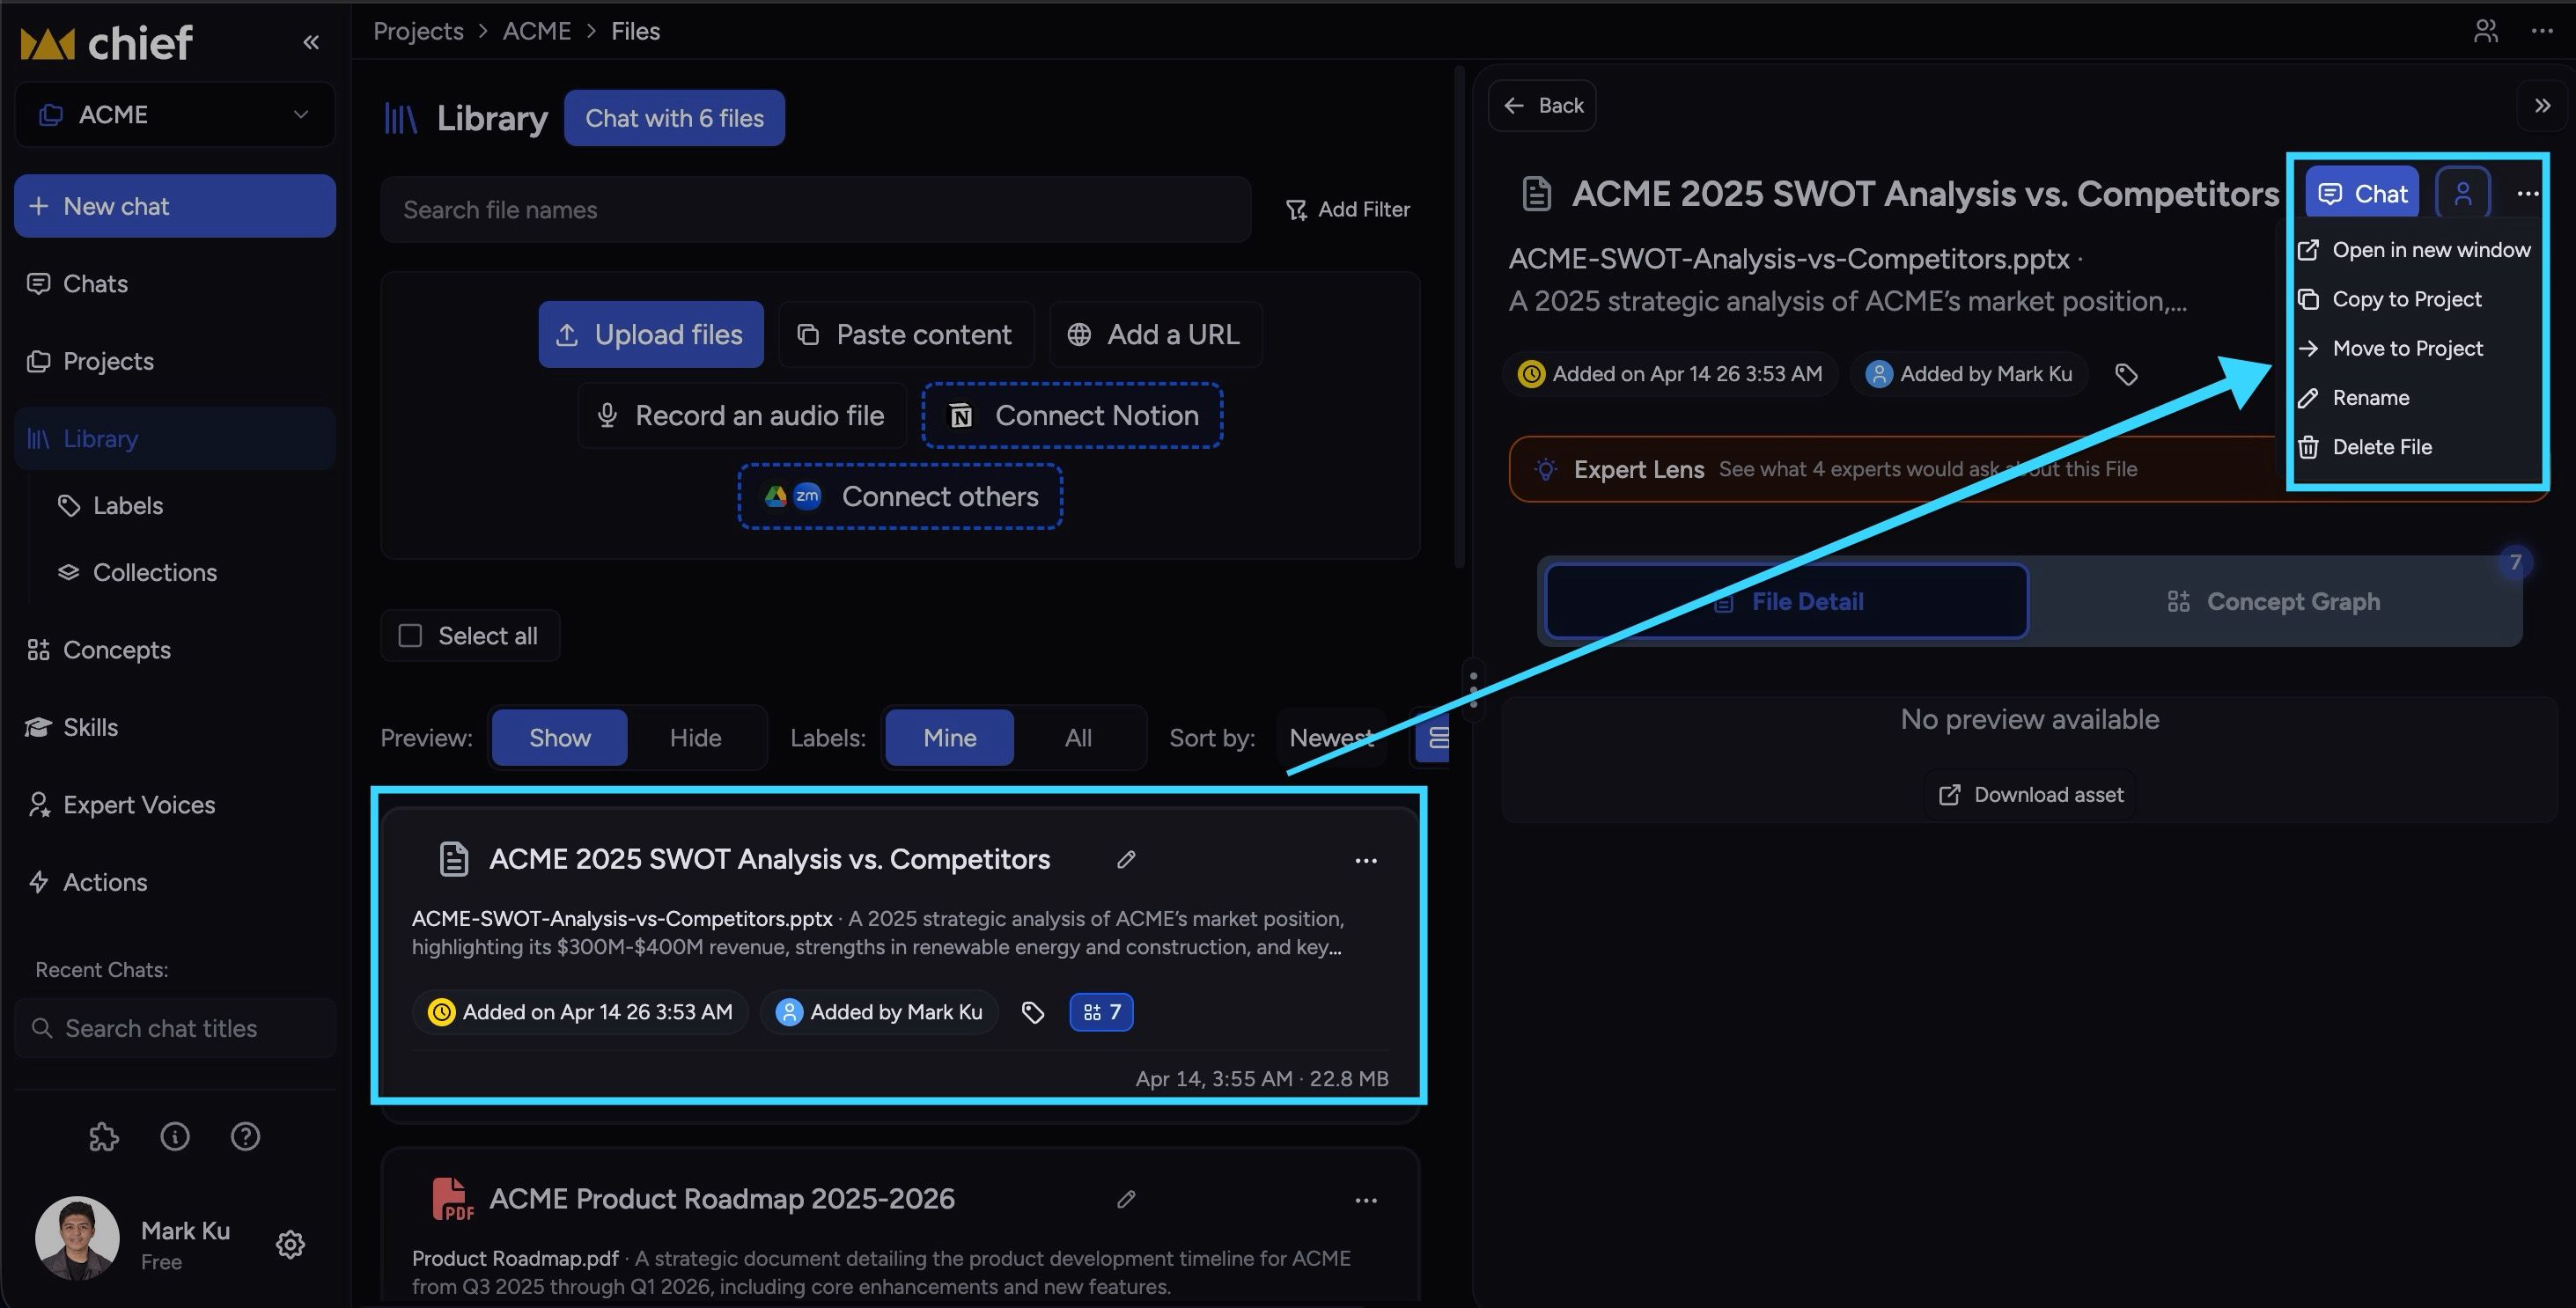
Task: Click the Library bookshelf icon beside the page heading
Action: [x=400, y=119]
